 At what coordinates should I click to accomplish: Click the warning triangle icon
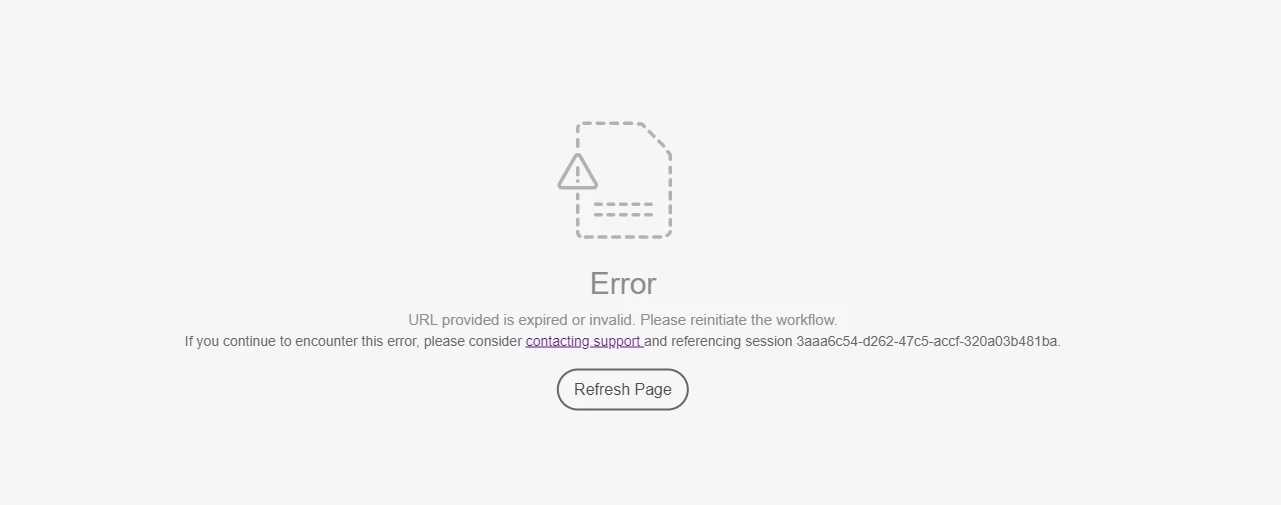[578, 171]
